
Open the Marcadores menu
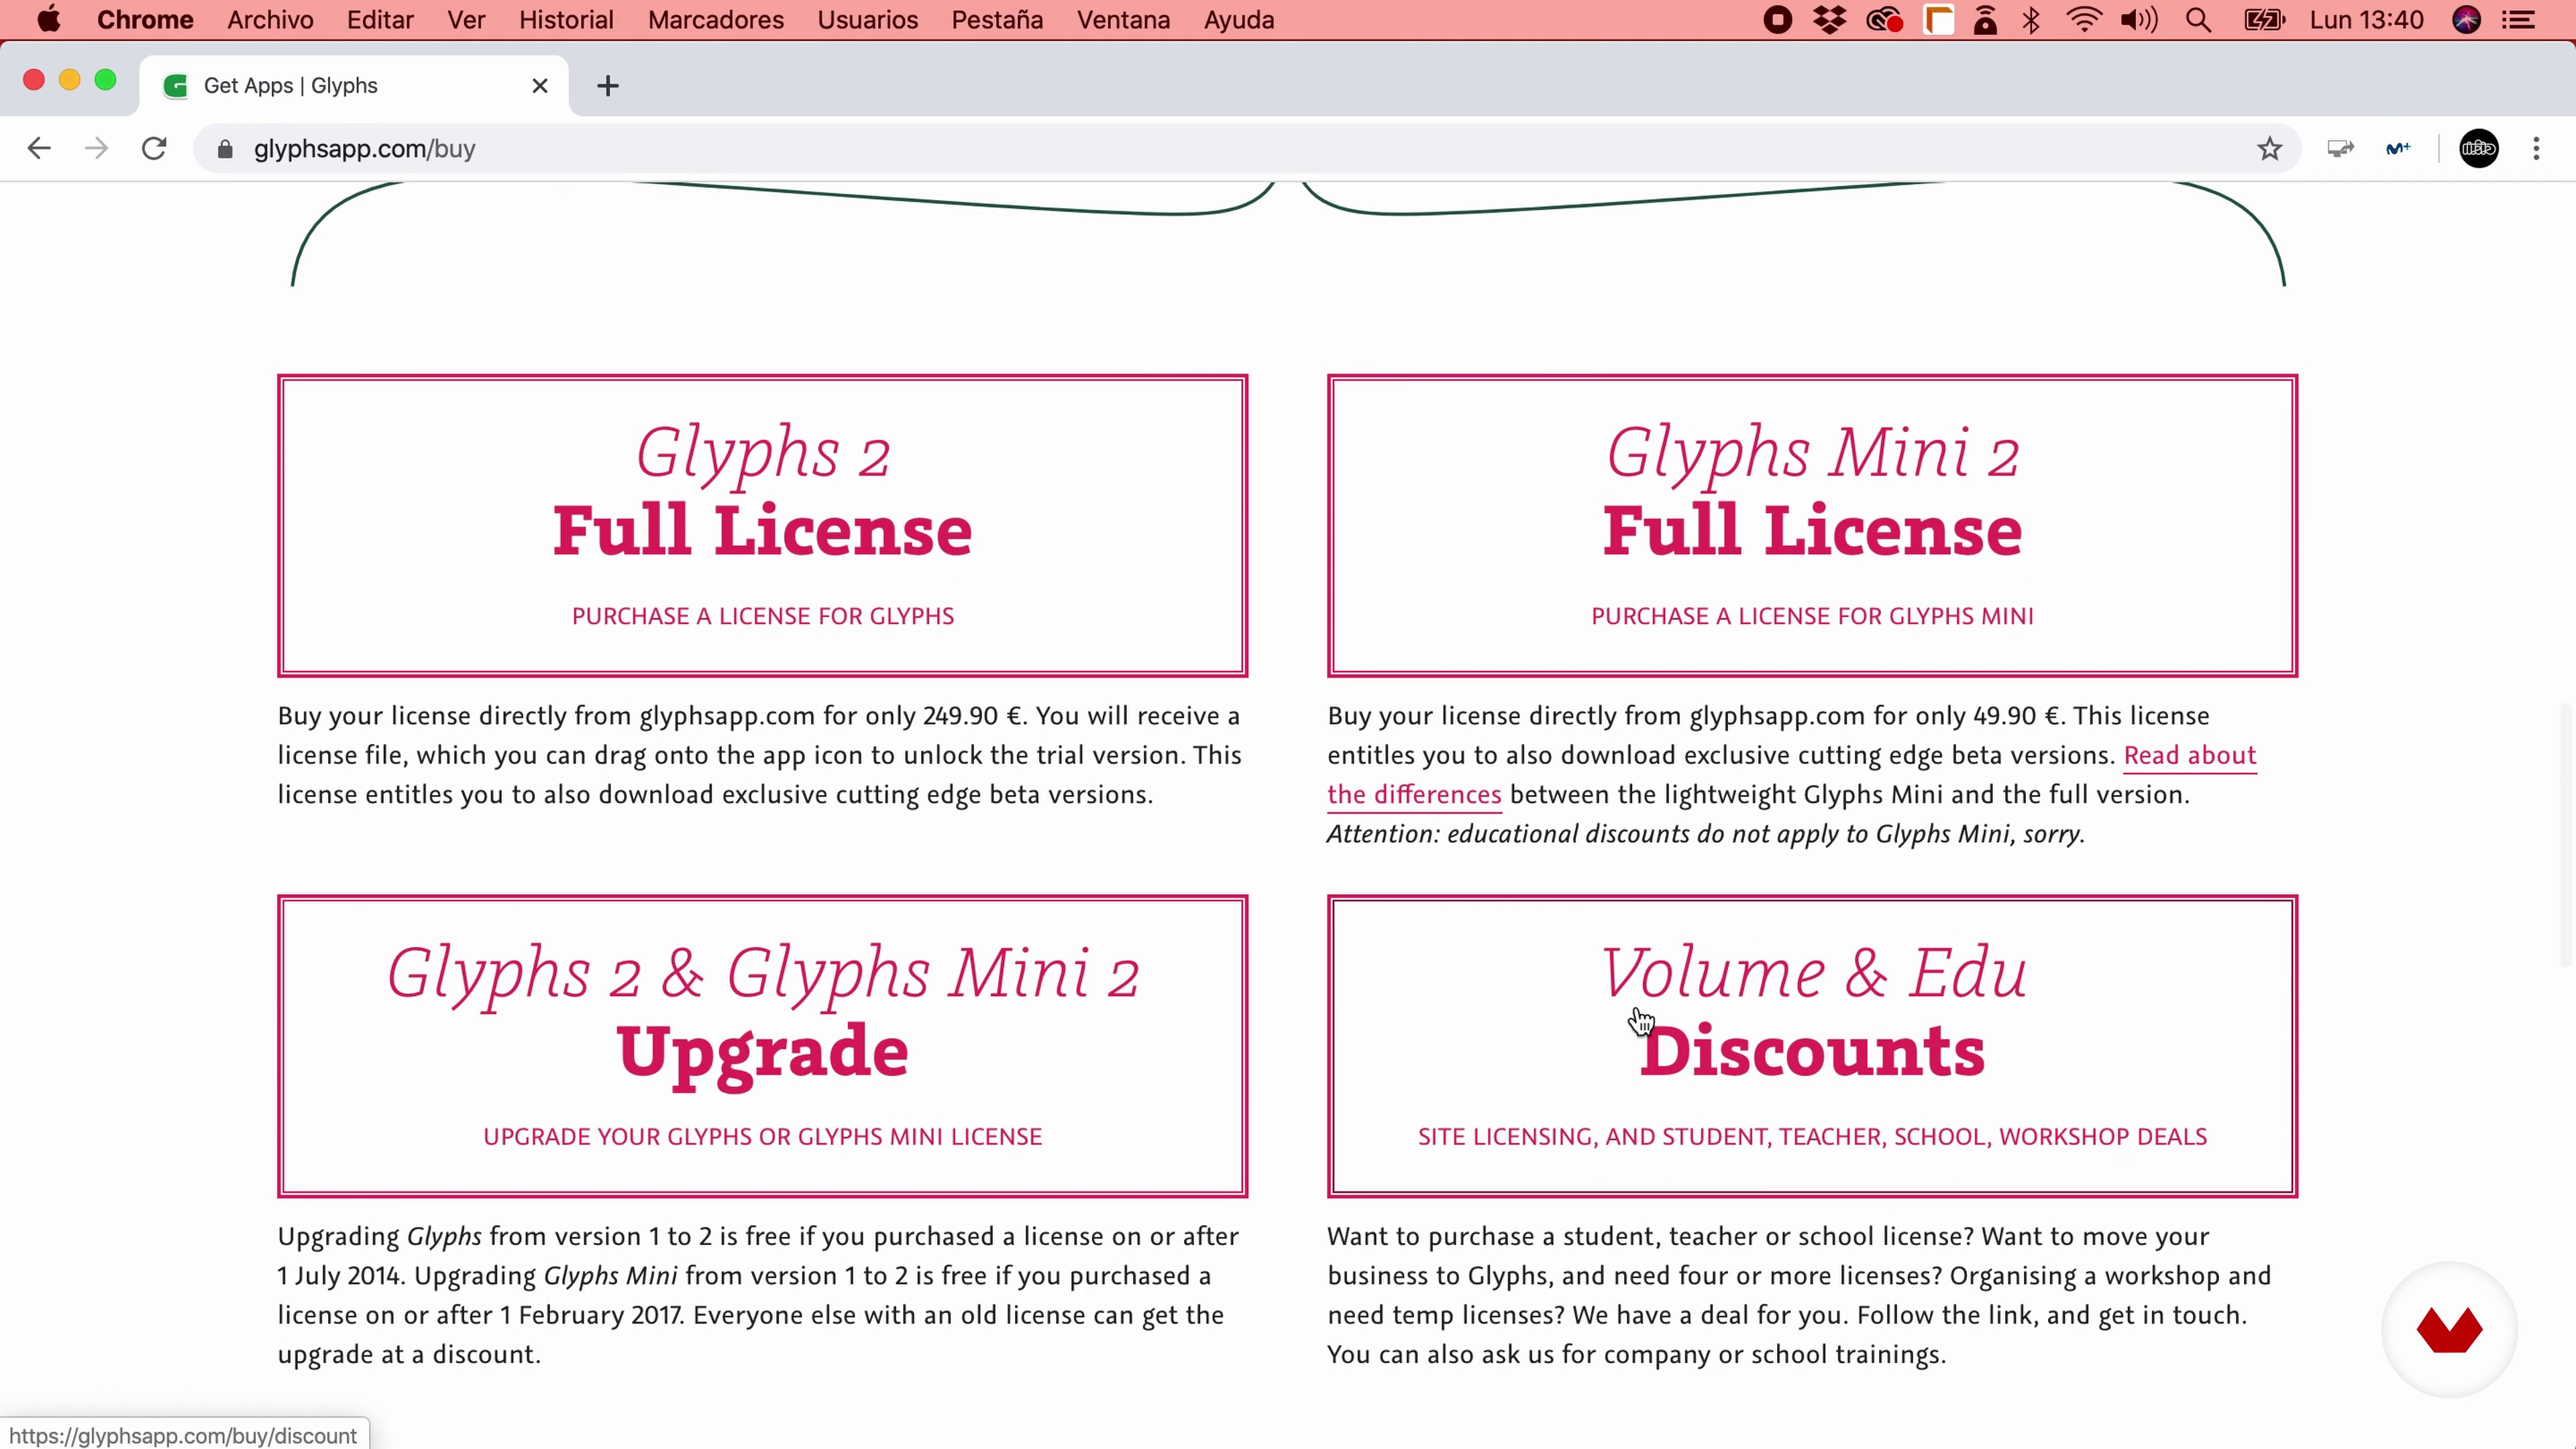pyautogui.click(x=716, y=20)
